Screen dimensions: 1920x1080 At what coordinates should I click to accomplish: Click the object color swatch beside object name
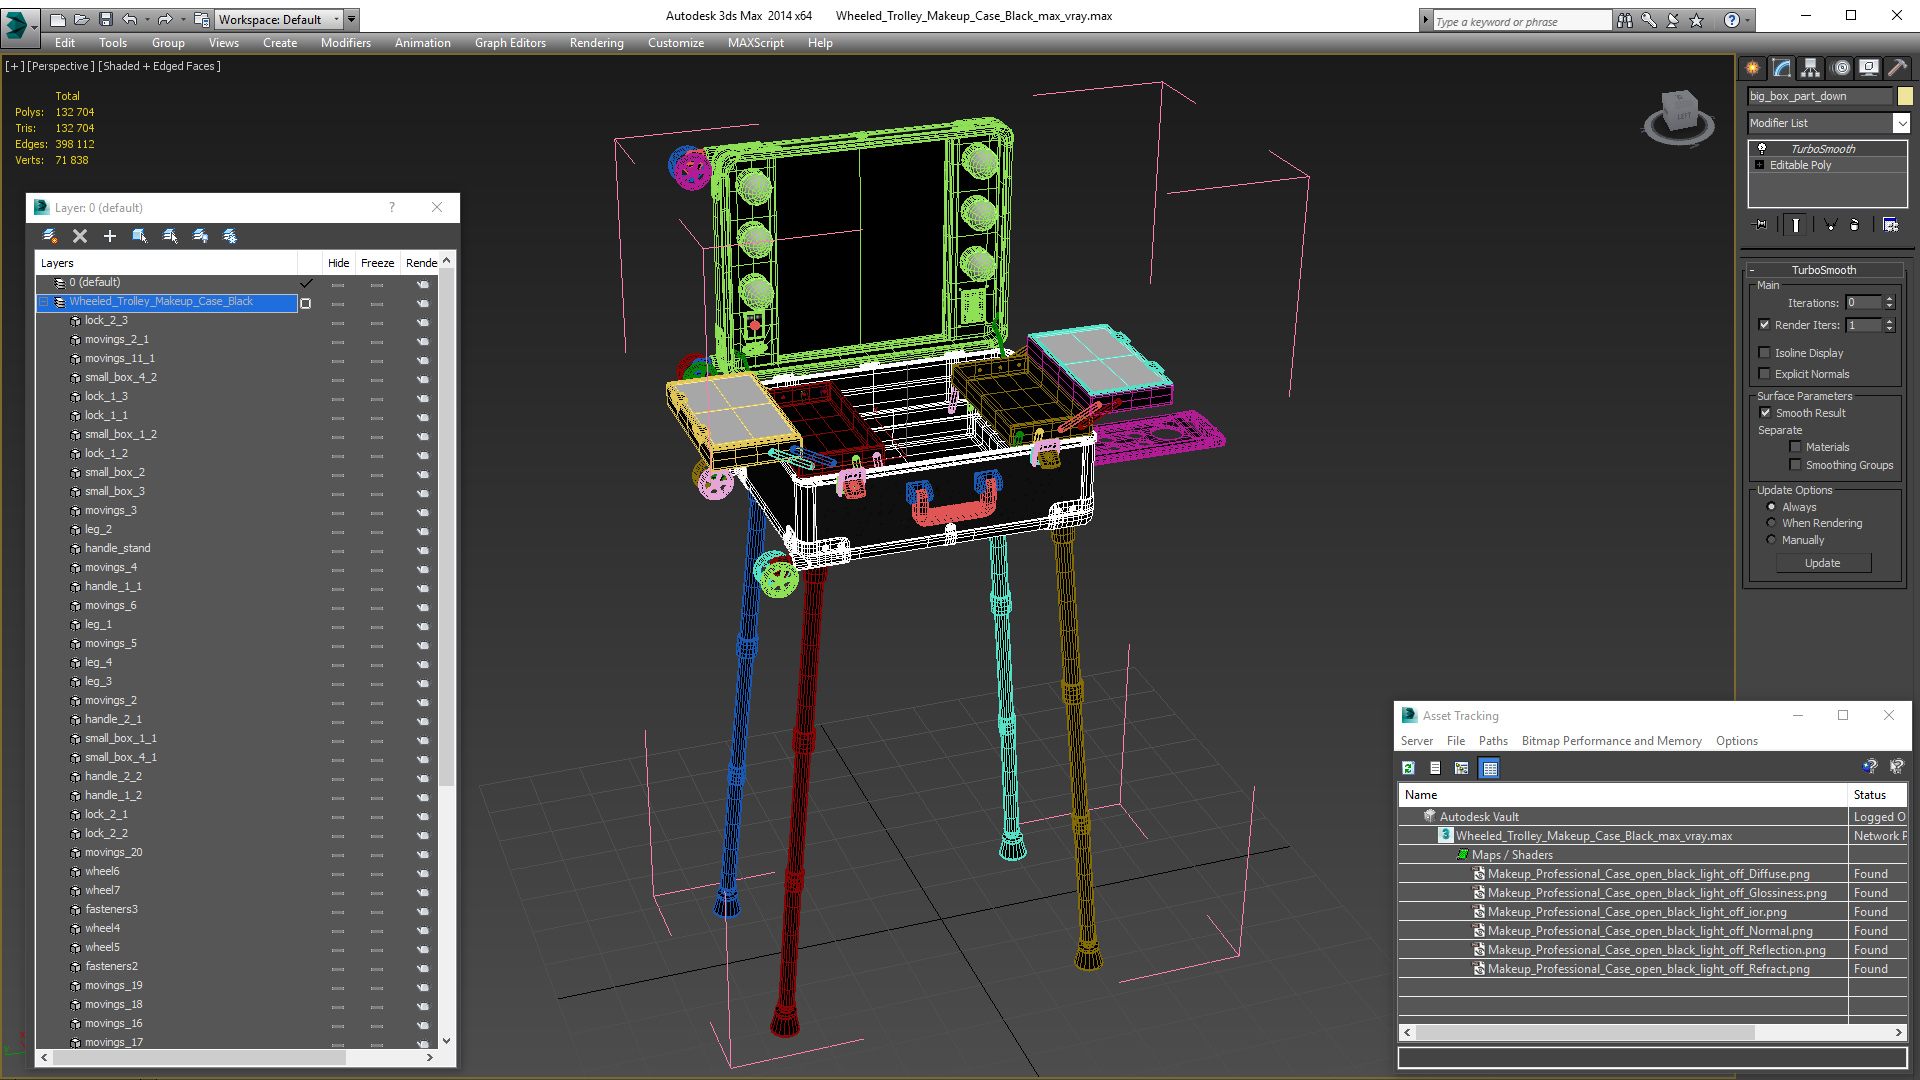[x=1905, y=96]
